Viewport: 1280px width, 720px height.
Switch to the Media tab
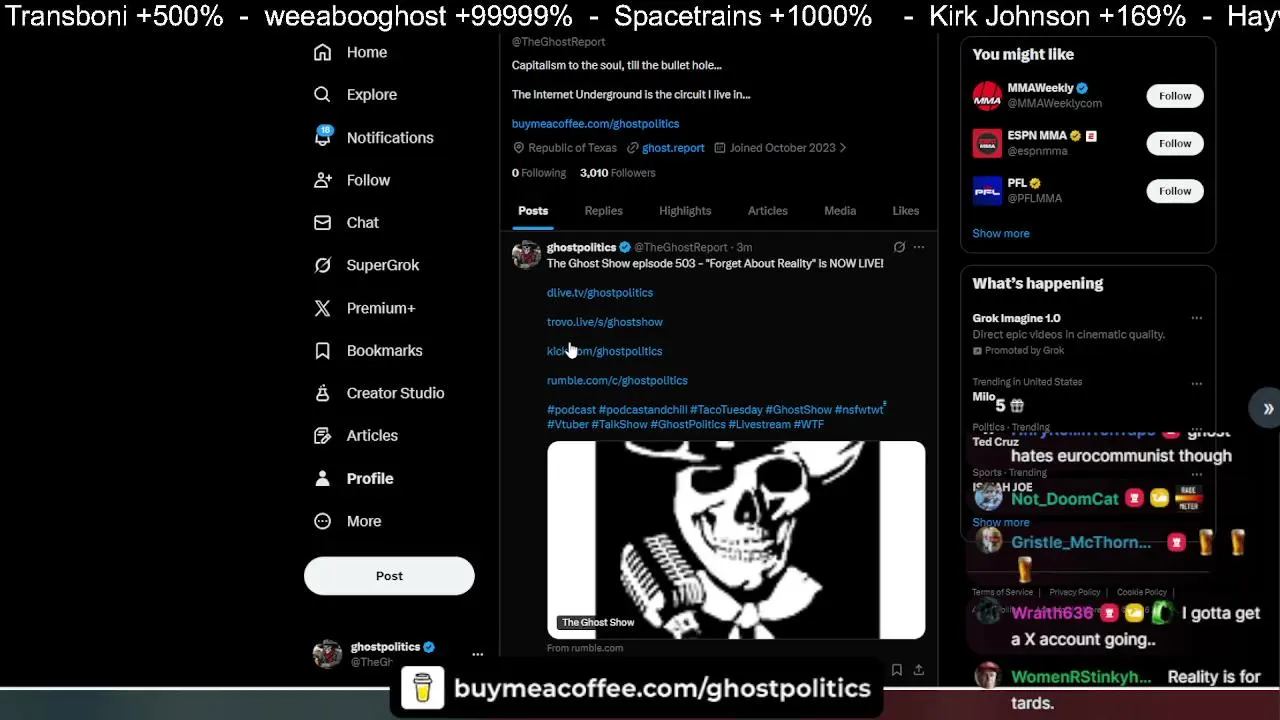coord(840,211)
